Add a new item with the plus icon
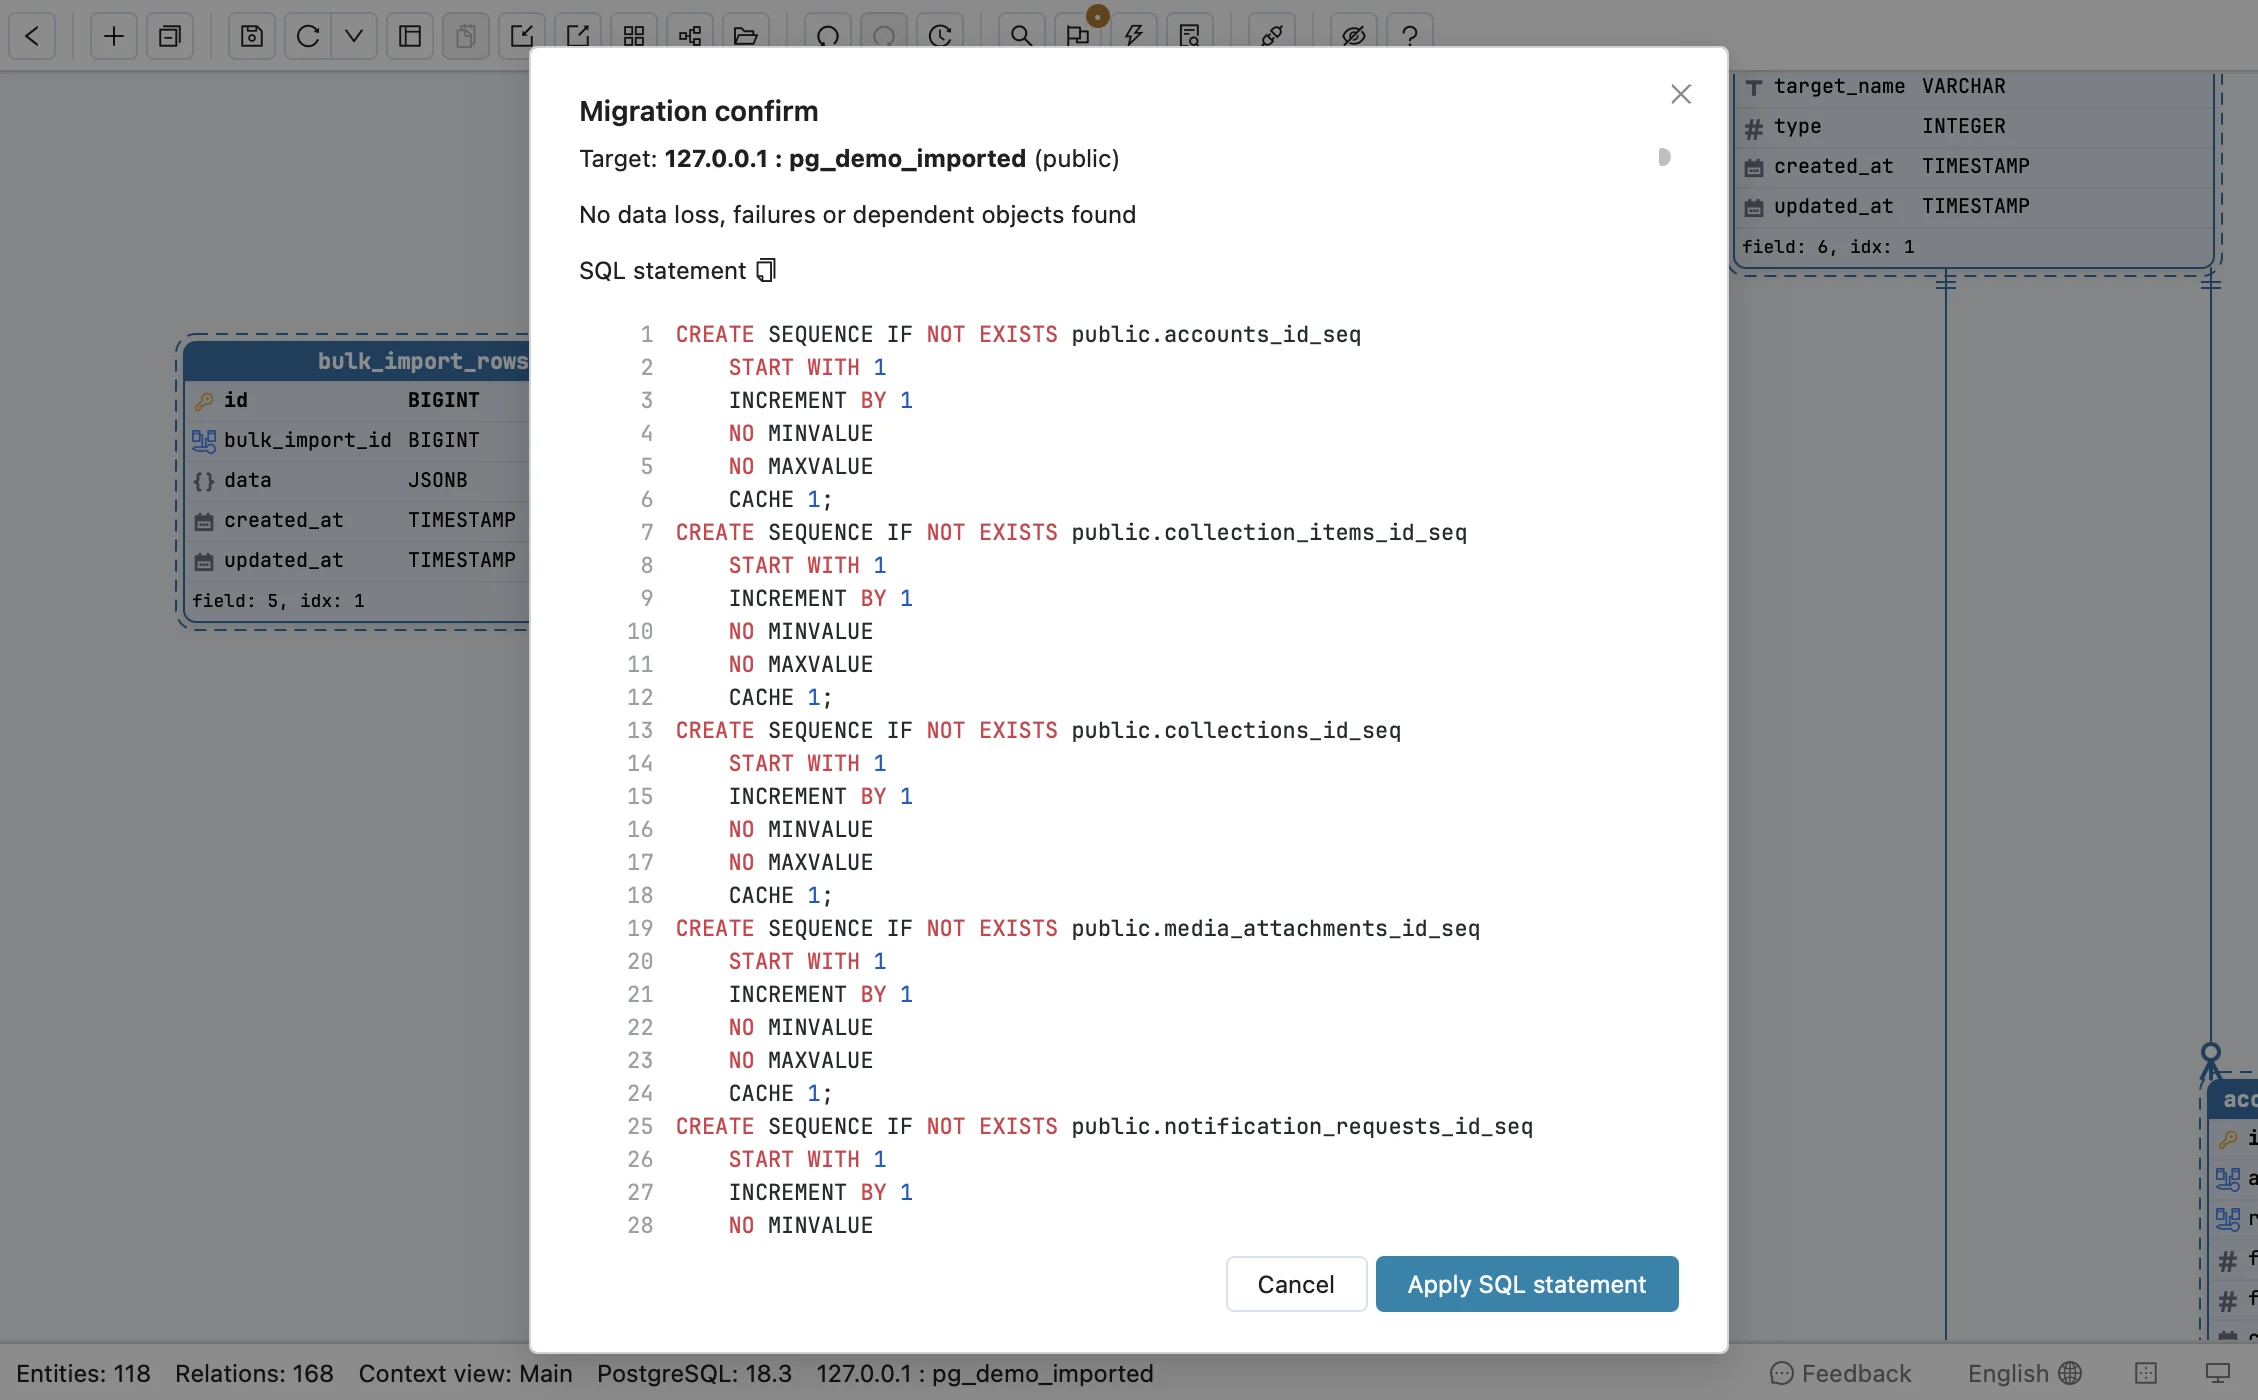The height and width of the screenshot is (1400, 2258). (114, 36)
